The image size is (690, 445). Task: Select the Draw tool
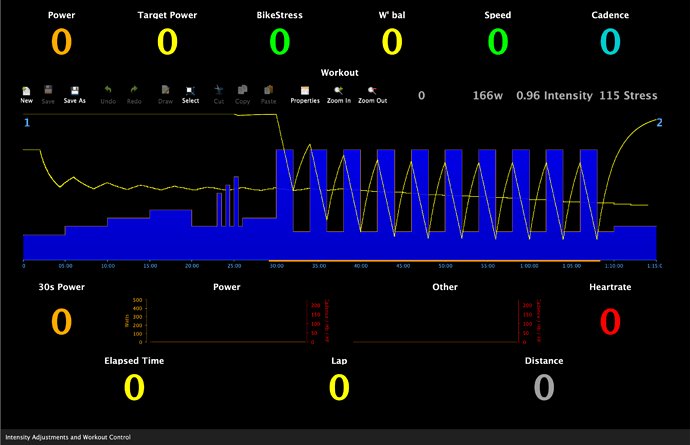(165, 90)
